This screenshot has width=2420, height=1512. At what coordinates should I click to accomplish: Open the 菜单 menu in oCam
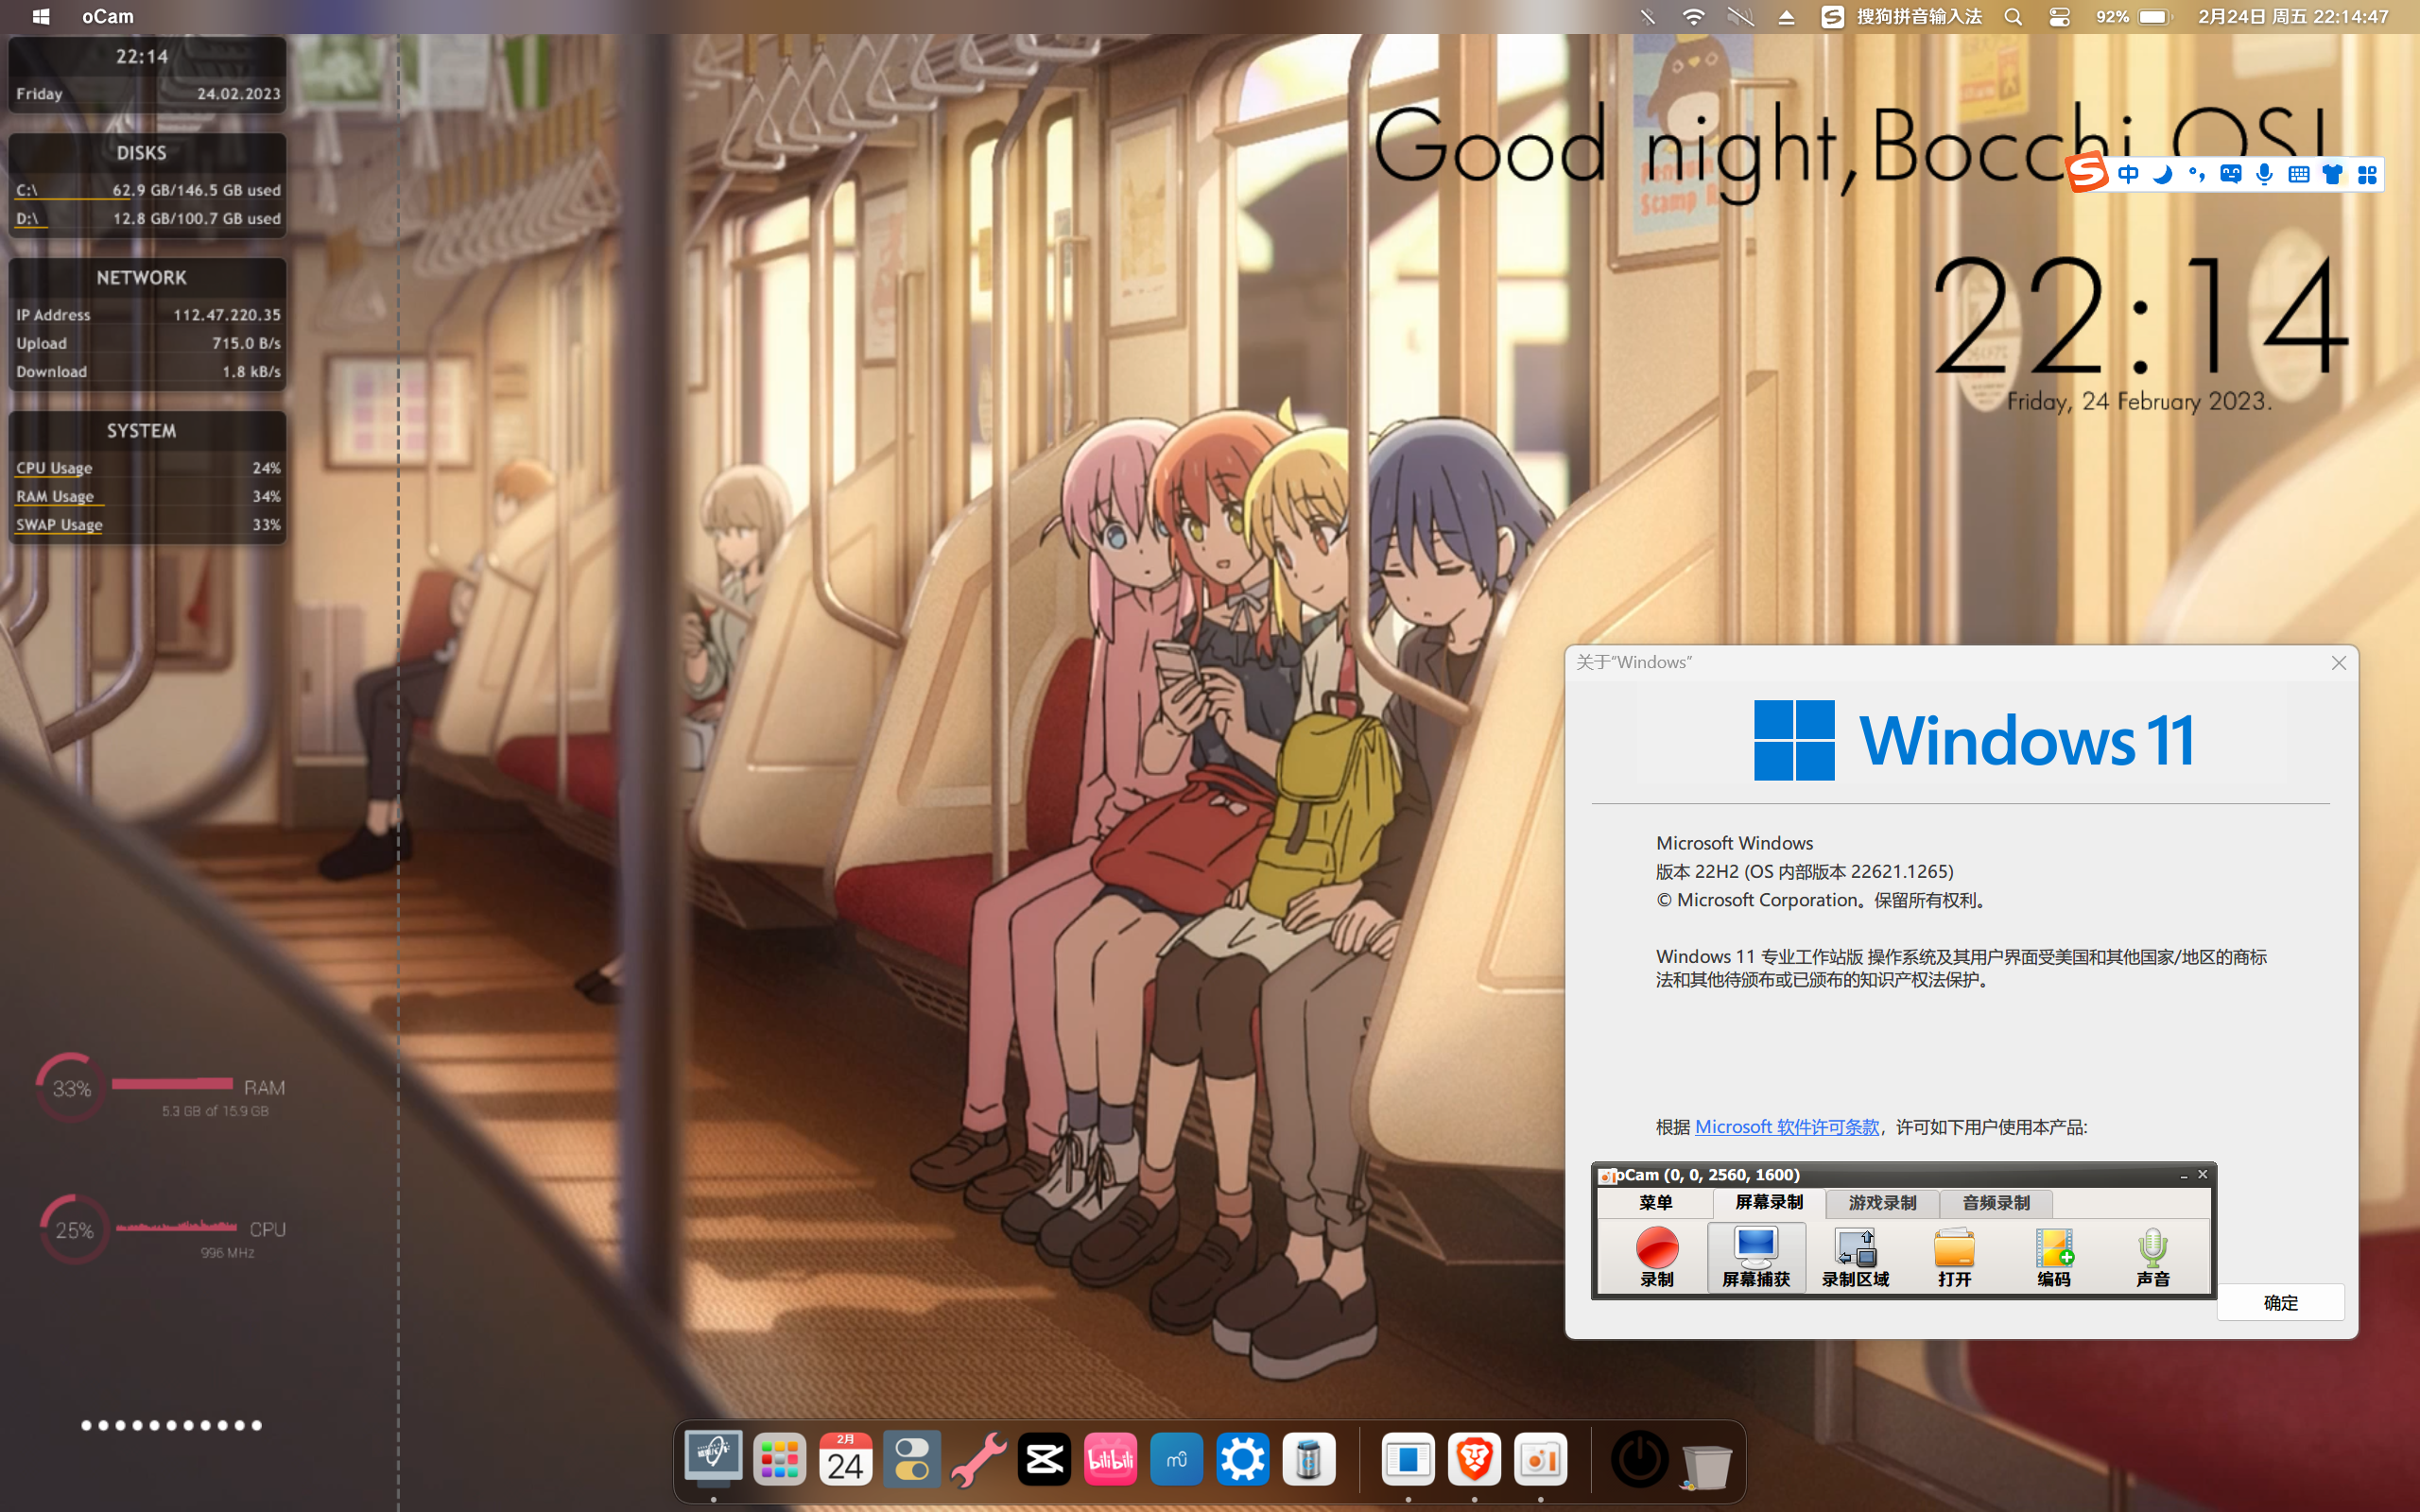[x=1656, y=1202]
